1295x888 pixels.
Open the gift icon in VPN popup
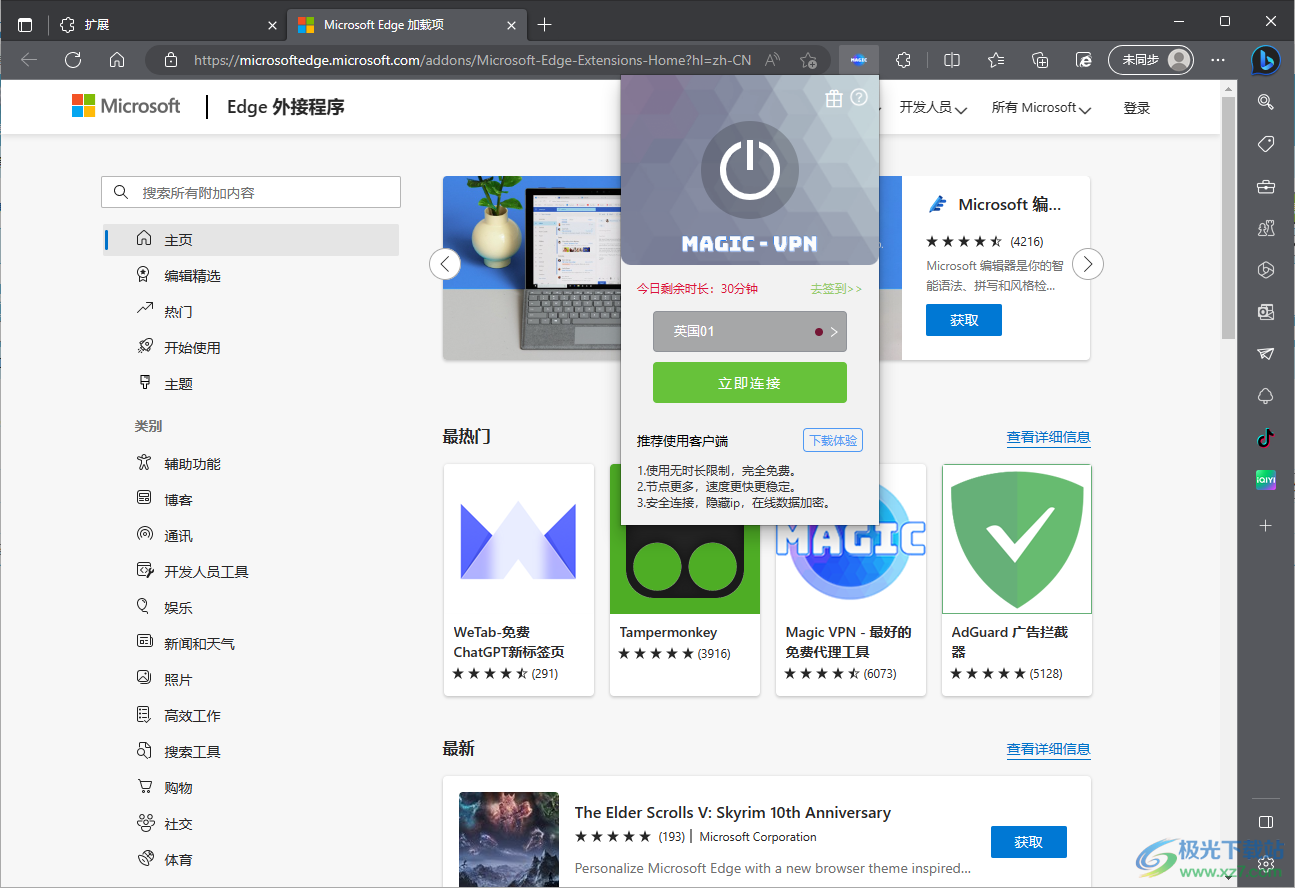point(834,98)
